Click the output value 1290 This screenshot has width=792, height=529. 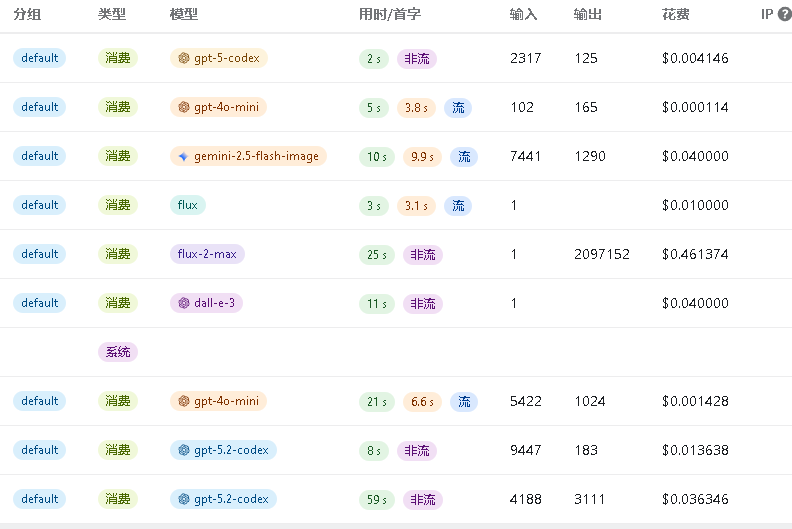coord(590,156)
